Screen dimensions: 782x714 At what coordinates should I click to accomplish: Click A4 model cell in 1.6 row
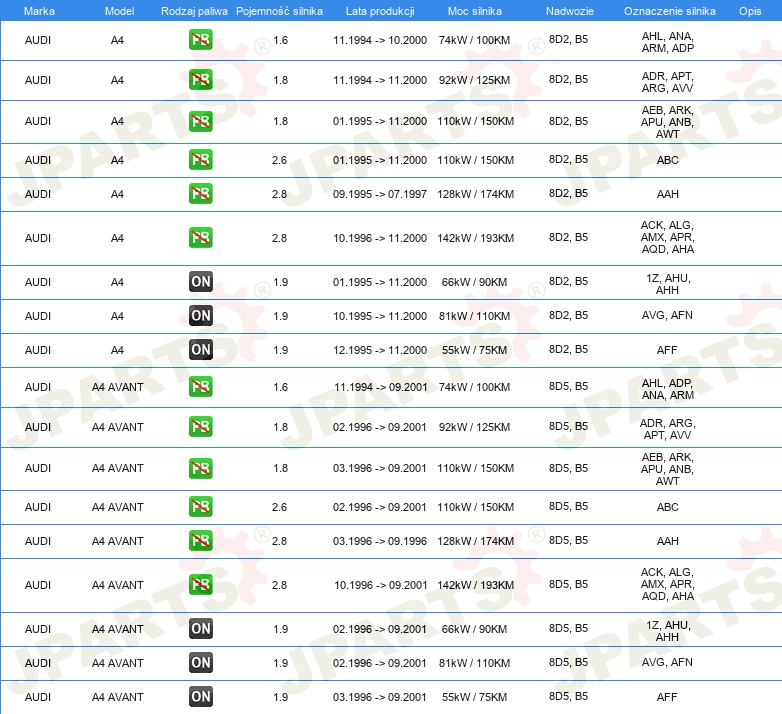coord(117,40)
